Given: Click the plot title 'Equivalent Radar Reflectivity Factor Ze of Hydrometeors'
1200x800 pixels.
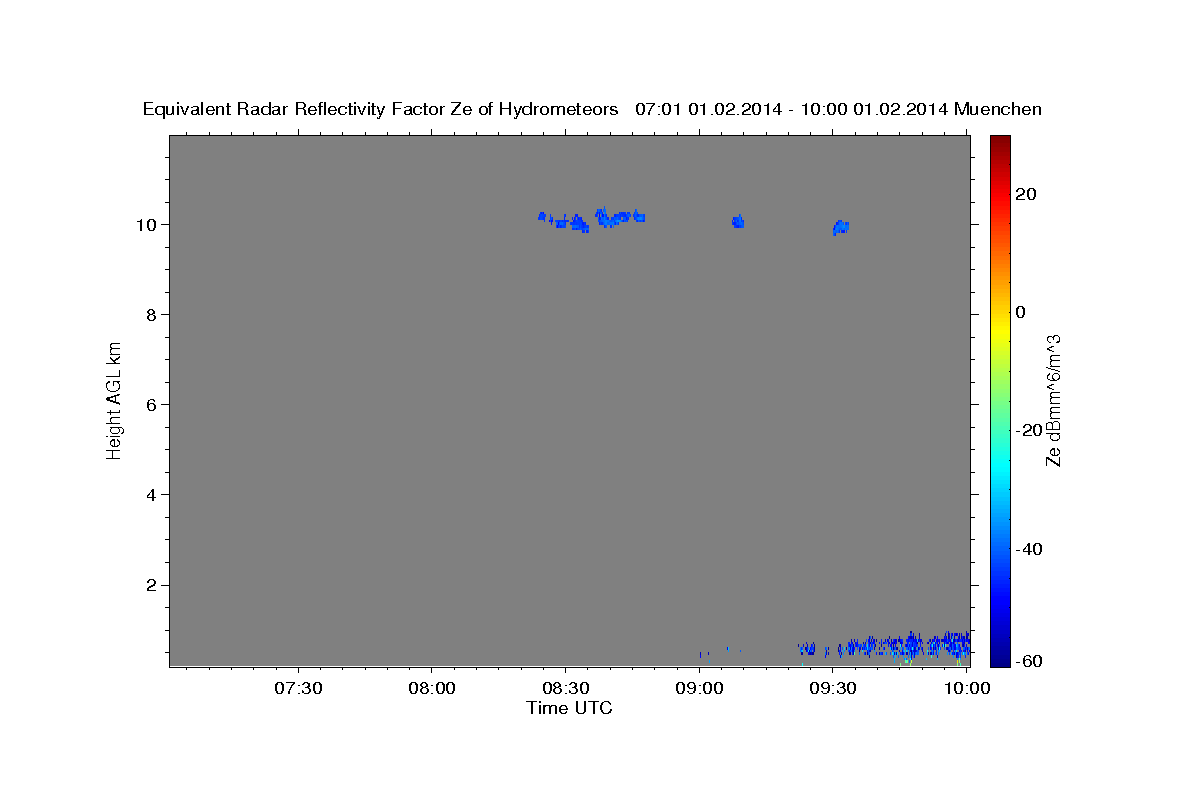Looking at the screenshot, I should [380, 110].
